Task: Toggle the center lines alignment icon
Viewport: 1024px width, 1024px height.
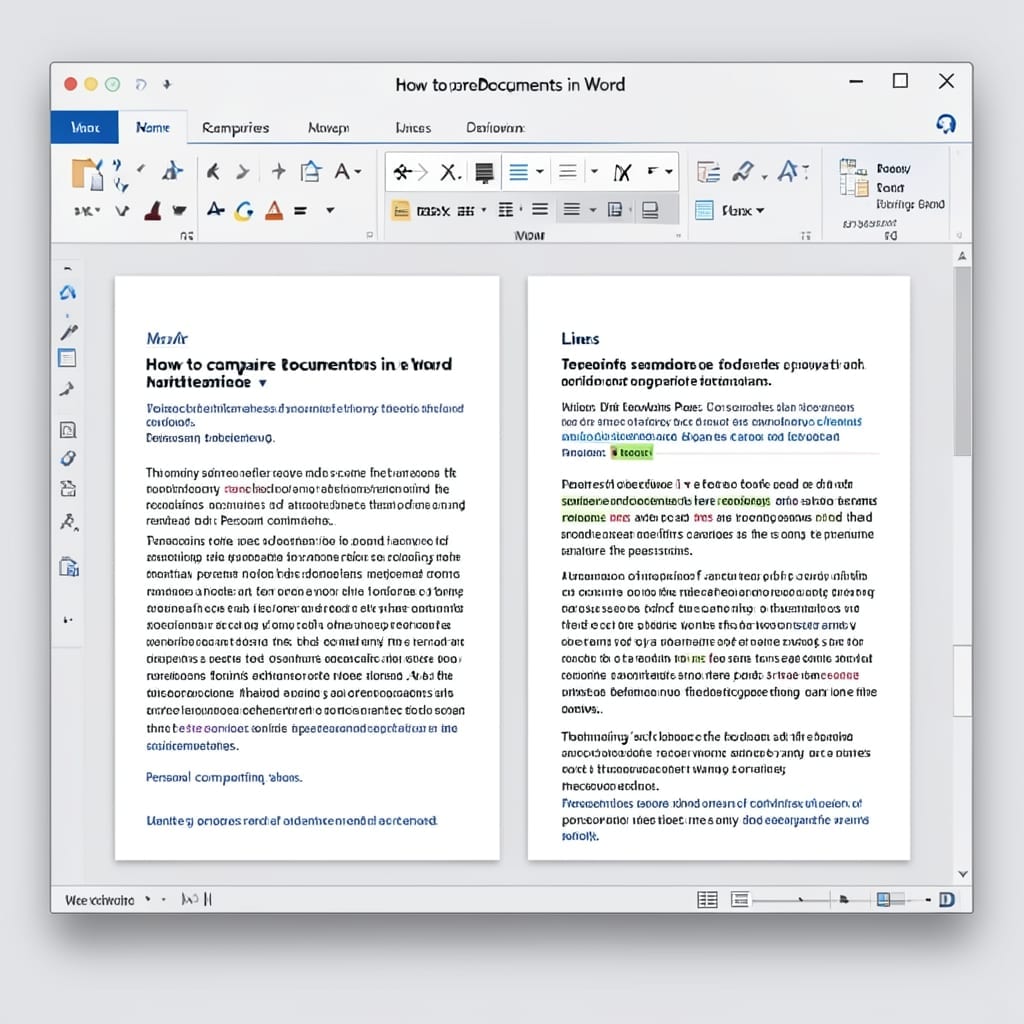Action: (x=540, y=209)
